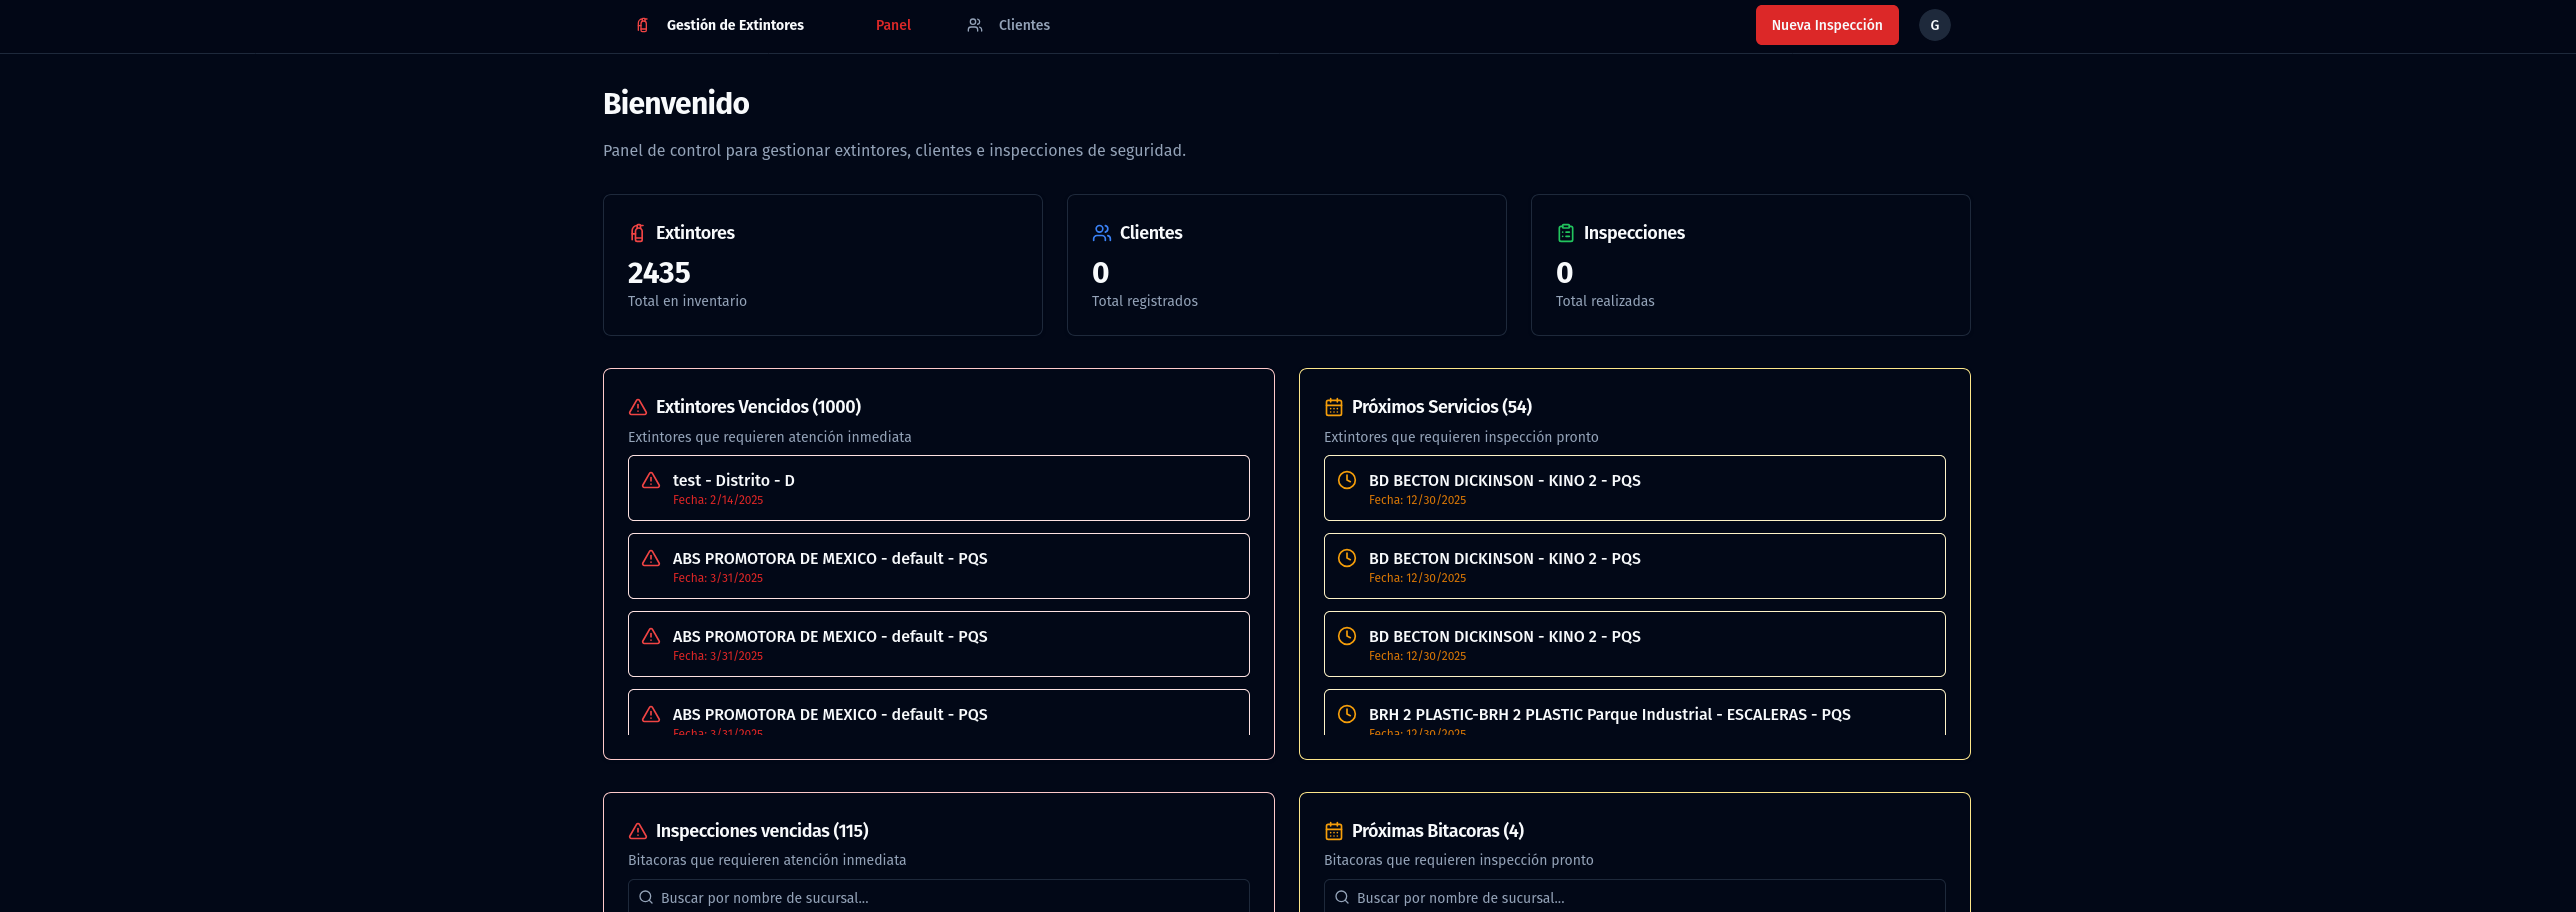Click calendar icon beside Próximos Servicios heading
2576x912 pixels.
[x=1333, y=407]
